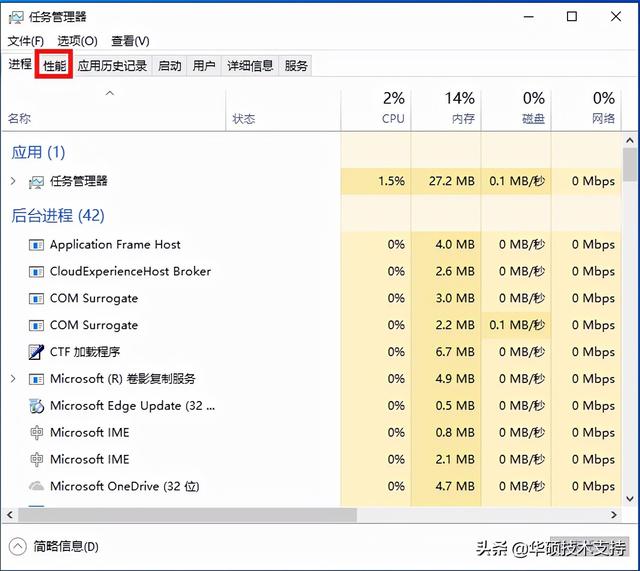Click the CTF 加载程序 pen icon

click(x=36, y=352)
